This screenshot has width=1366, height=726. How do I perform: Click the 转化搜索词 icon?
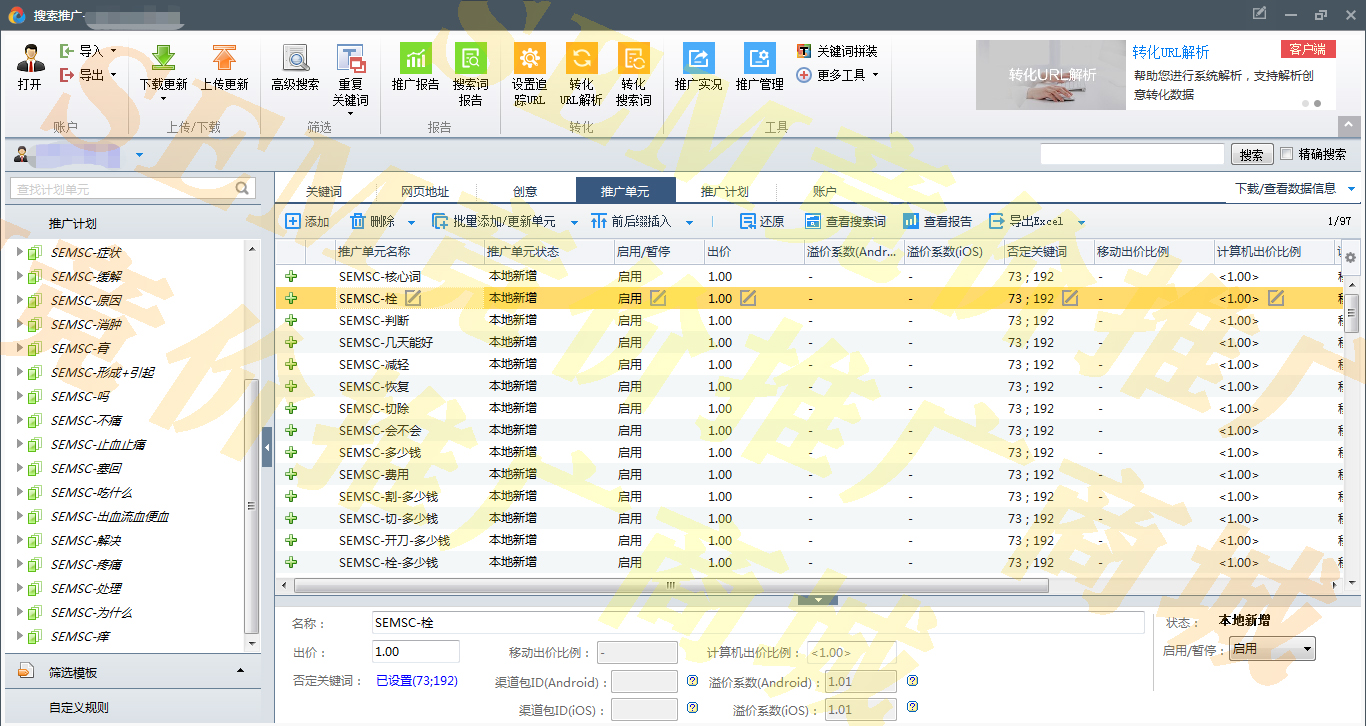tap(633, 57)
